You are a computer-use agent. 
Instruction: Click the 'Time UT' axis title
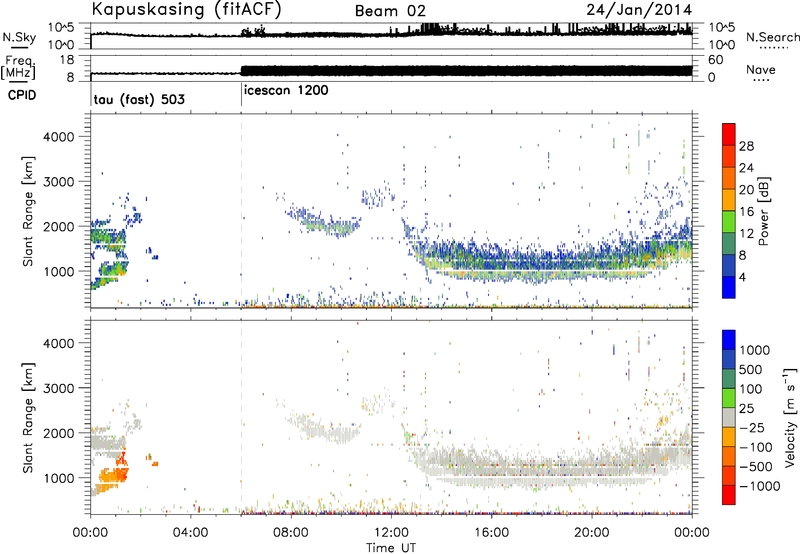point(391,548)
